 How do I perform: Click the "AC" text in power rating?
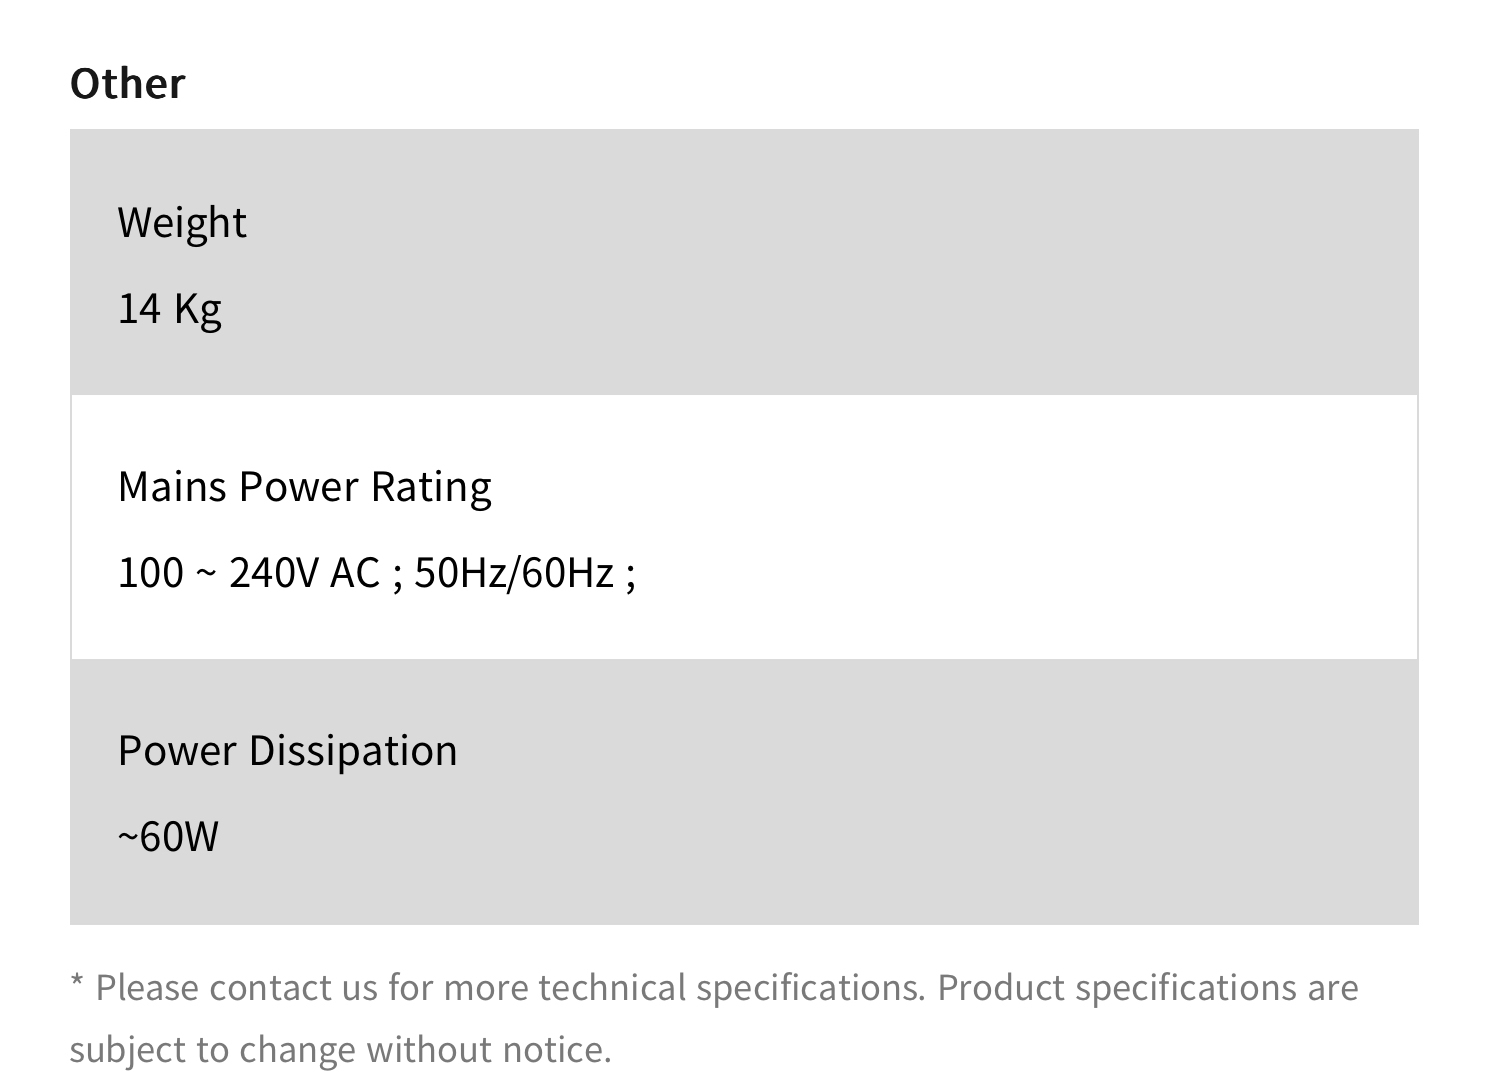[355, 573]
